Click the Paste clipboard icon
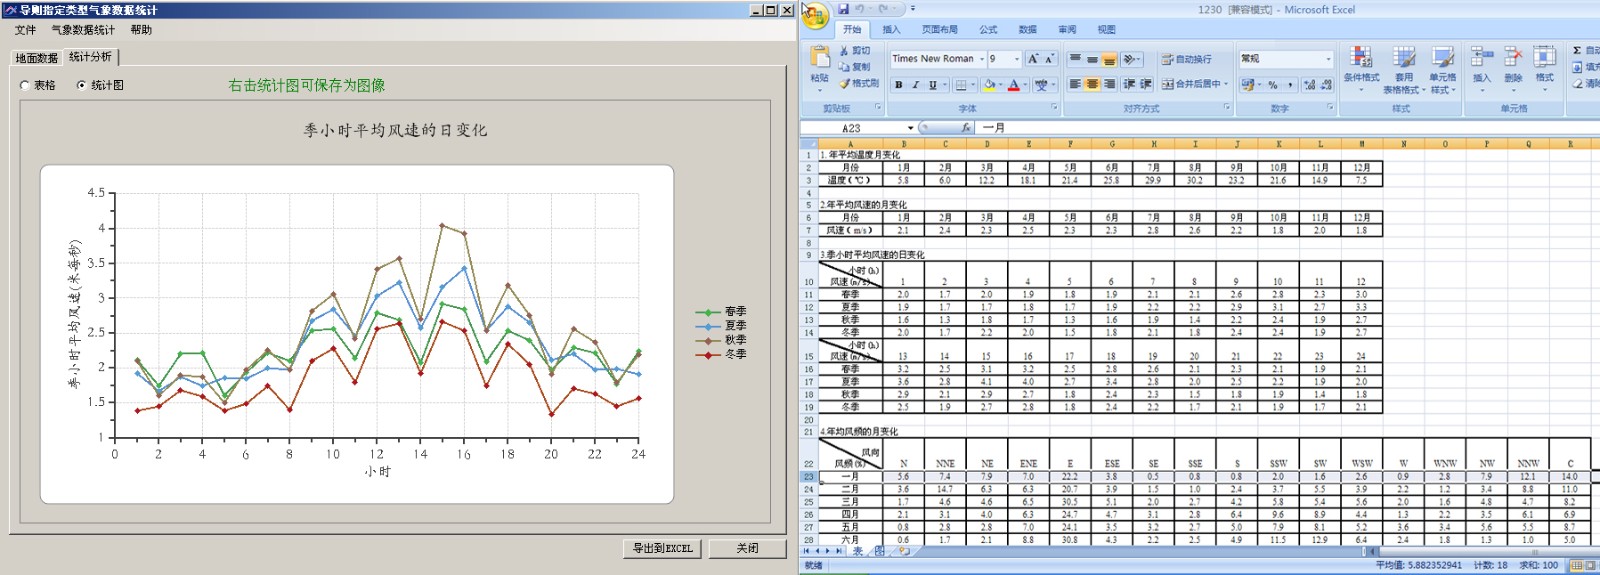Image resolution: width=1600 pixels, height=575 pixels. coord(820,57)
